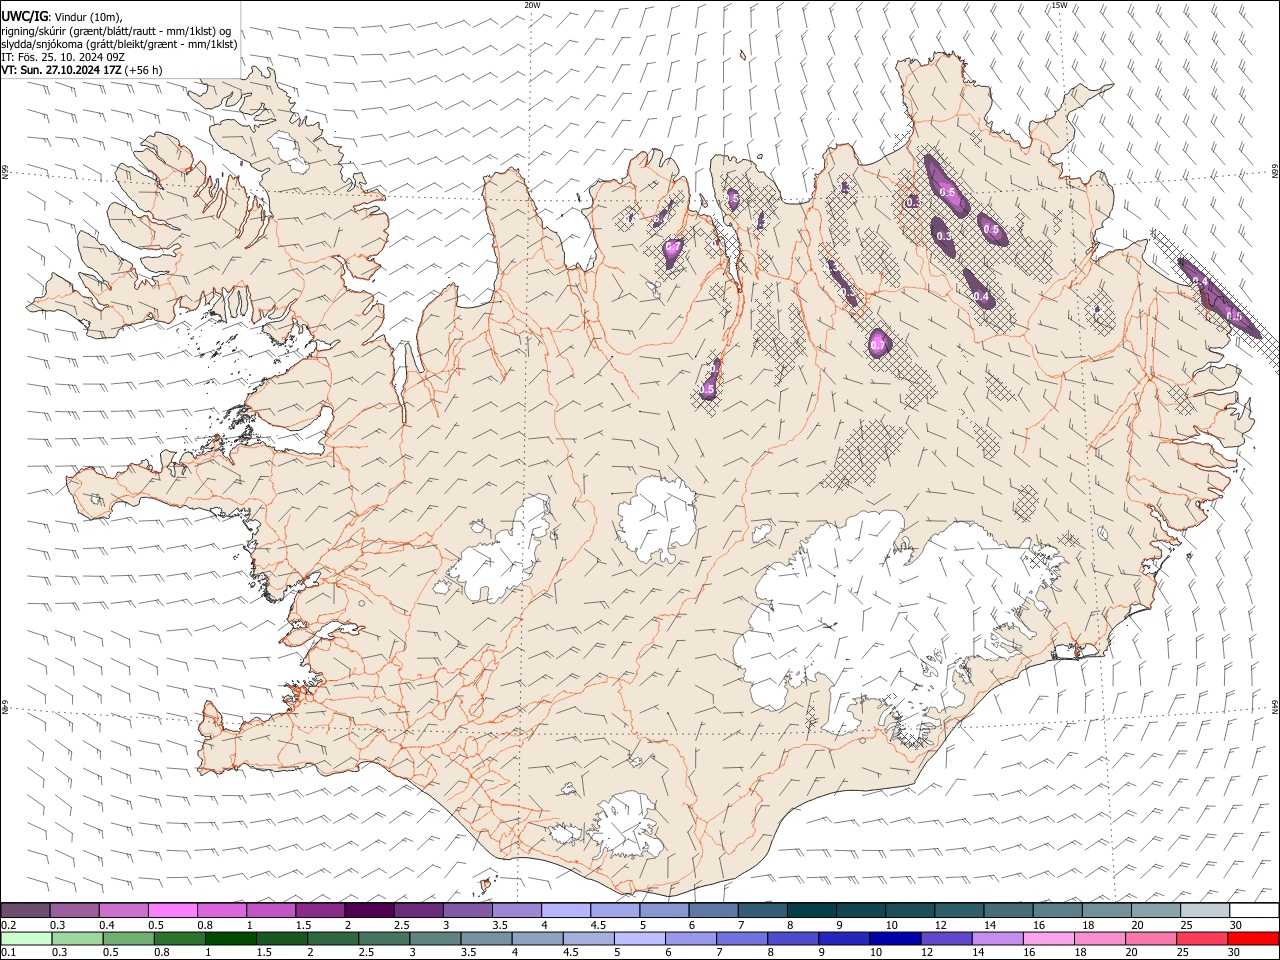The image size is (1280, 960).
Task: Click the dark teal 8–9 top-row swatch
Action: click(810, 910)
